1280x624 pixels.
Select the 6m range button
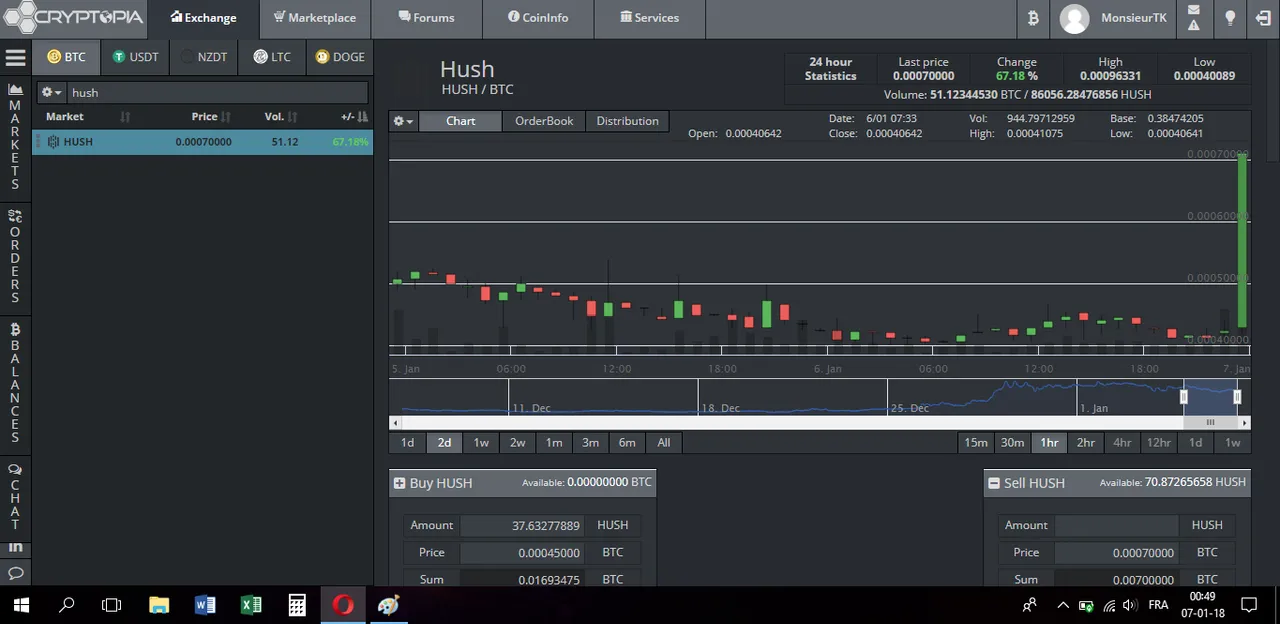click(x=627, y=443)
